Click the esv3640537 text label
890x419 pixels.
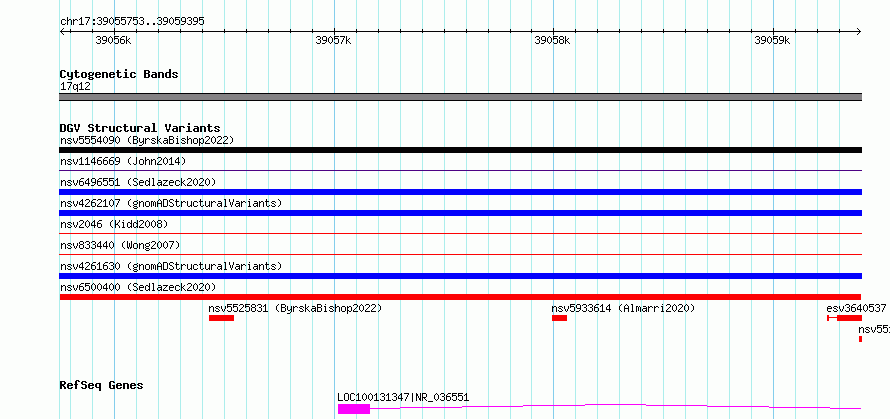click(x=856, y=308)
